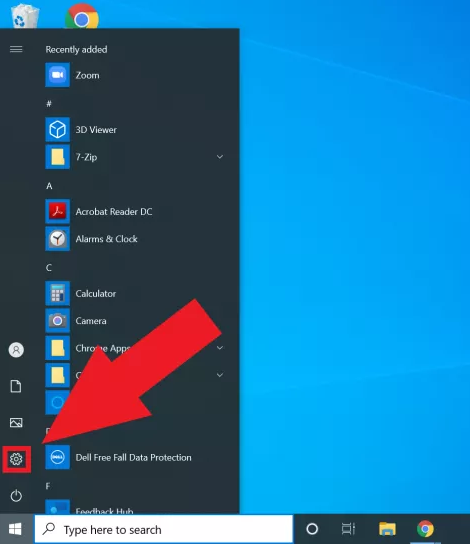Open Dell Free Fall Data Protection icon
Image resolution: width=470 pixels, height=544 pixels.
58,457
